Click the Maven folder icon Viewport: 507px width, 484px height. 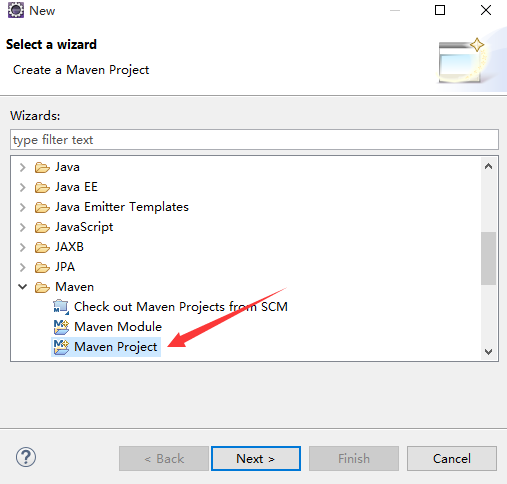coord(42,287)
